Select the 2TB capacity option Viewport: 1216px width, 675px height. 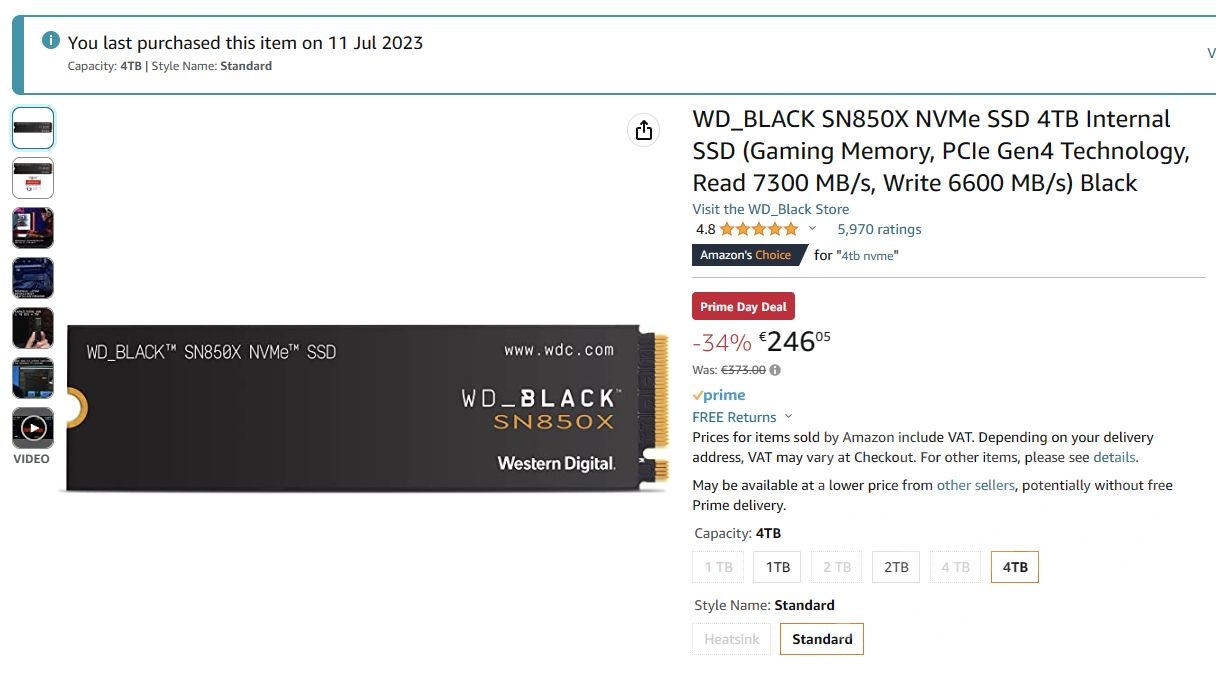(895, 566)
